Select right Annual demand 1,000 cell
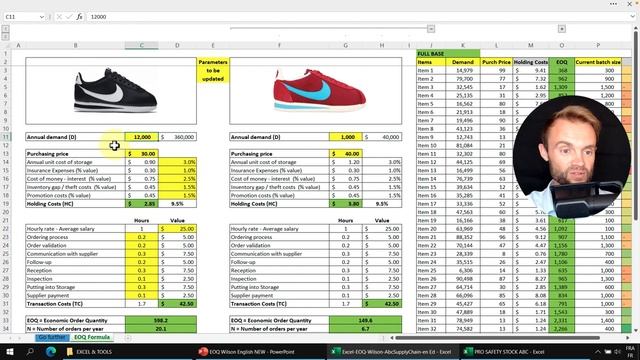Screen dimensions: 640x360 point(346,137)
